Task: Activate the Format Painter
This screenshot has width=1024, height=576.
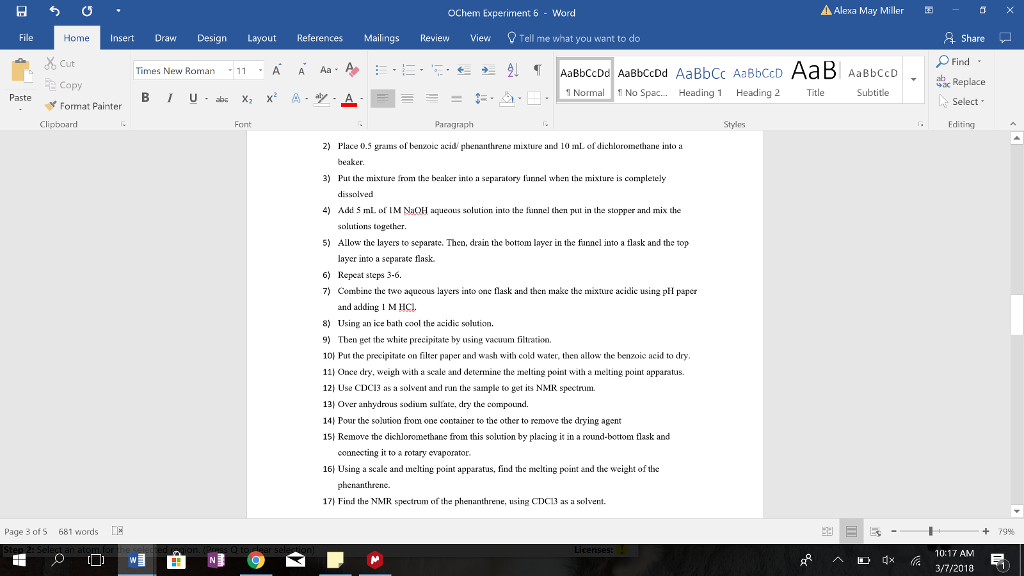Action: [83, 105]
